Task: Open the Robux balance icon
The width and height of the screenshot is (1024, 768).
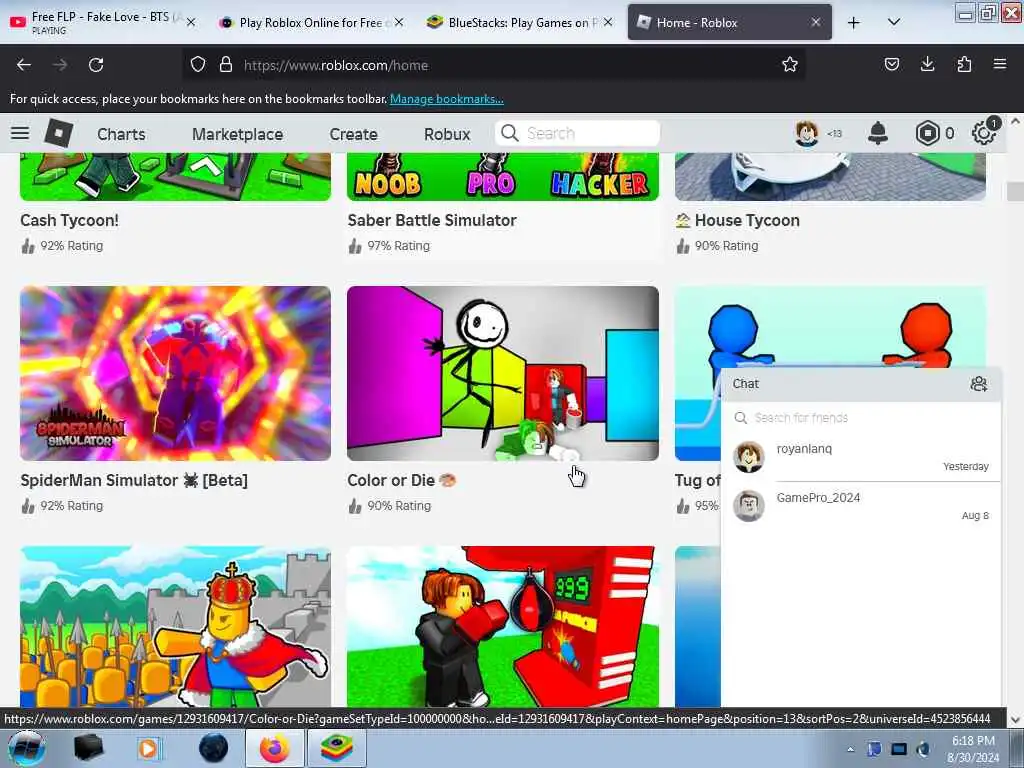Action: [x=927, y=133]
